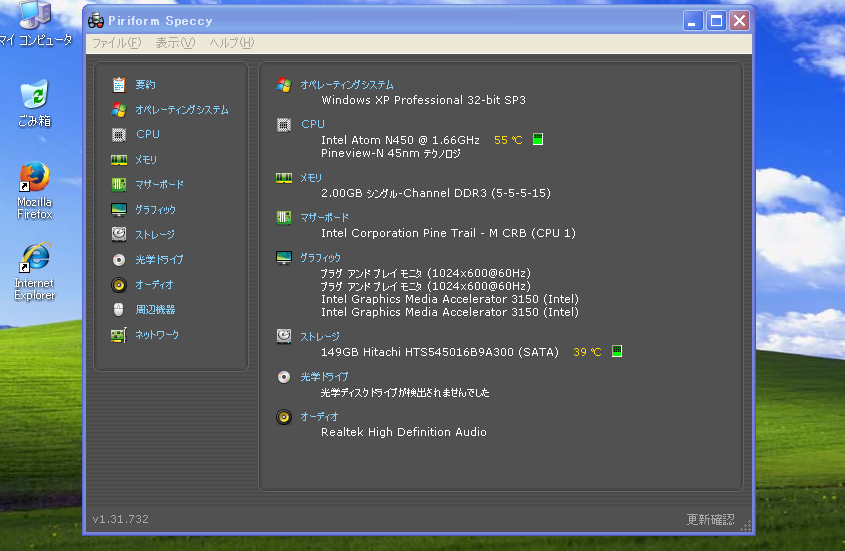Open the メモリ heading link in summary
Viewport: 845px width, 551px height.
[x=310, y=178]
